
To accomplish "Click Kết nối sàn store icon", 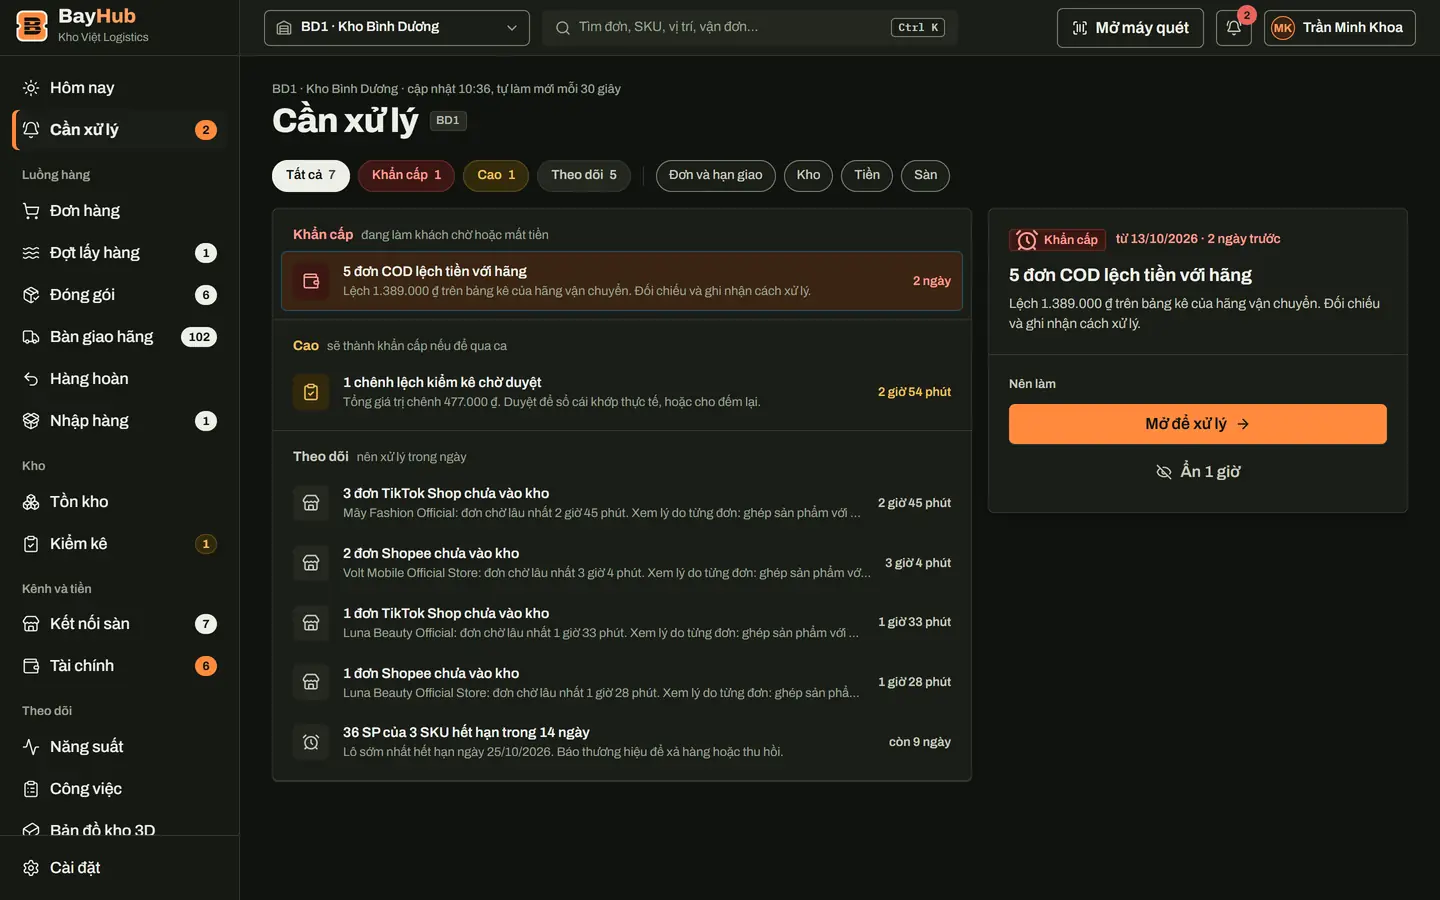I will click(31, 624).
